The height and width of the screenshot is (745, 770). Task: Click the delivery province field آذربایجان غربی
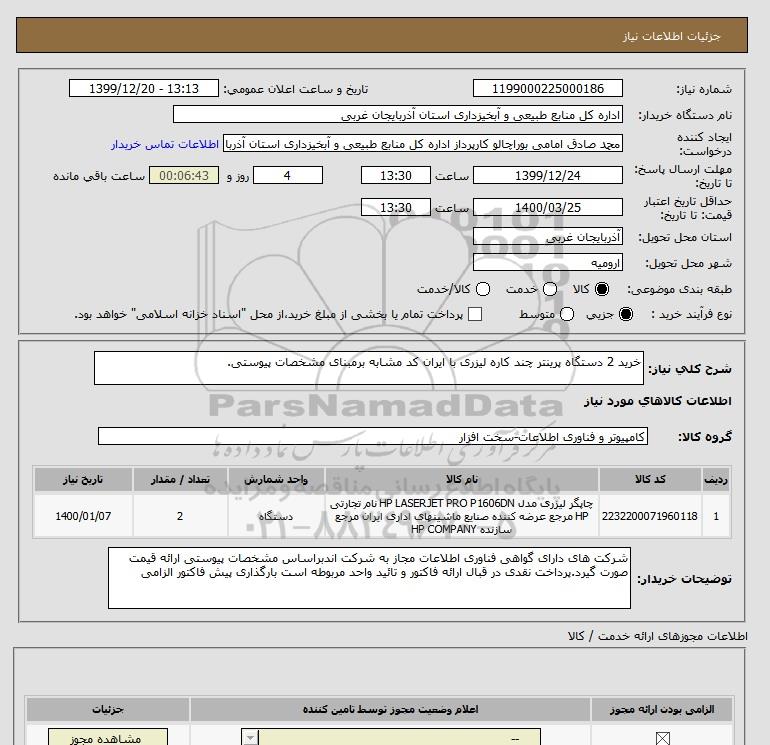(x=548, y=237)
